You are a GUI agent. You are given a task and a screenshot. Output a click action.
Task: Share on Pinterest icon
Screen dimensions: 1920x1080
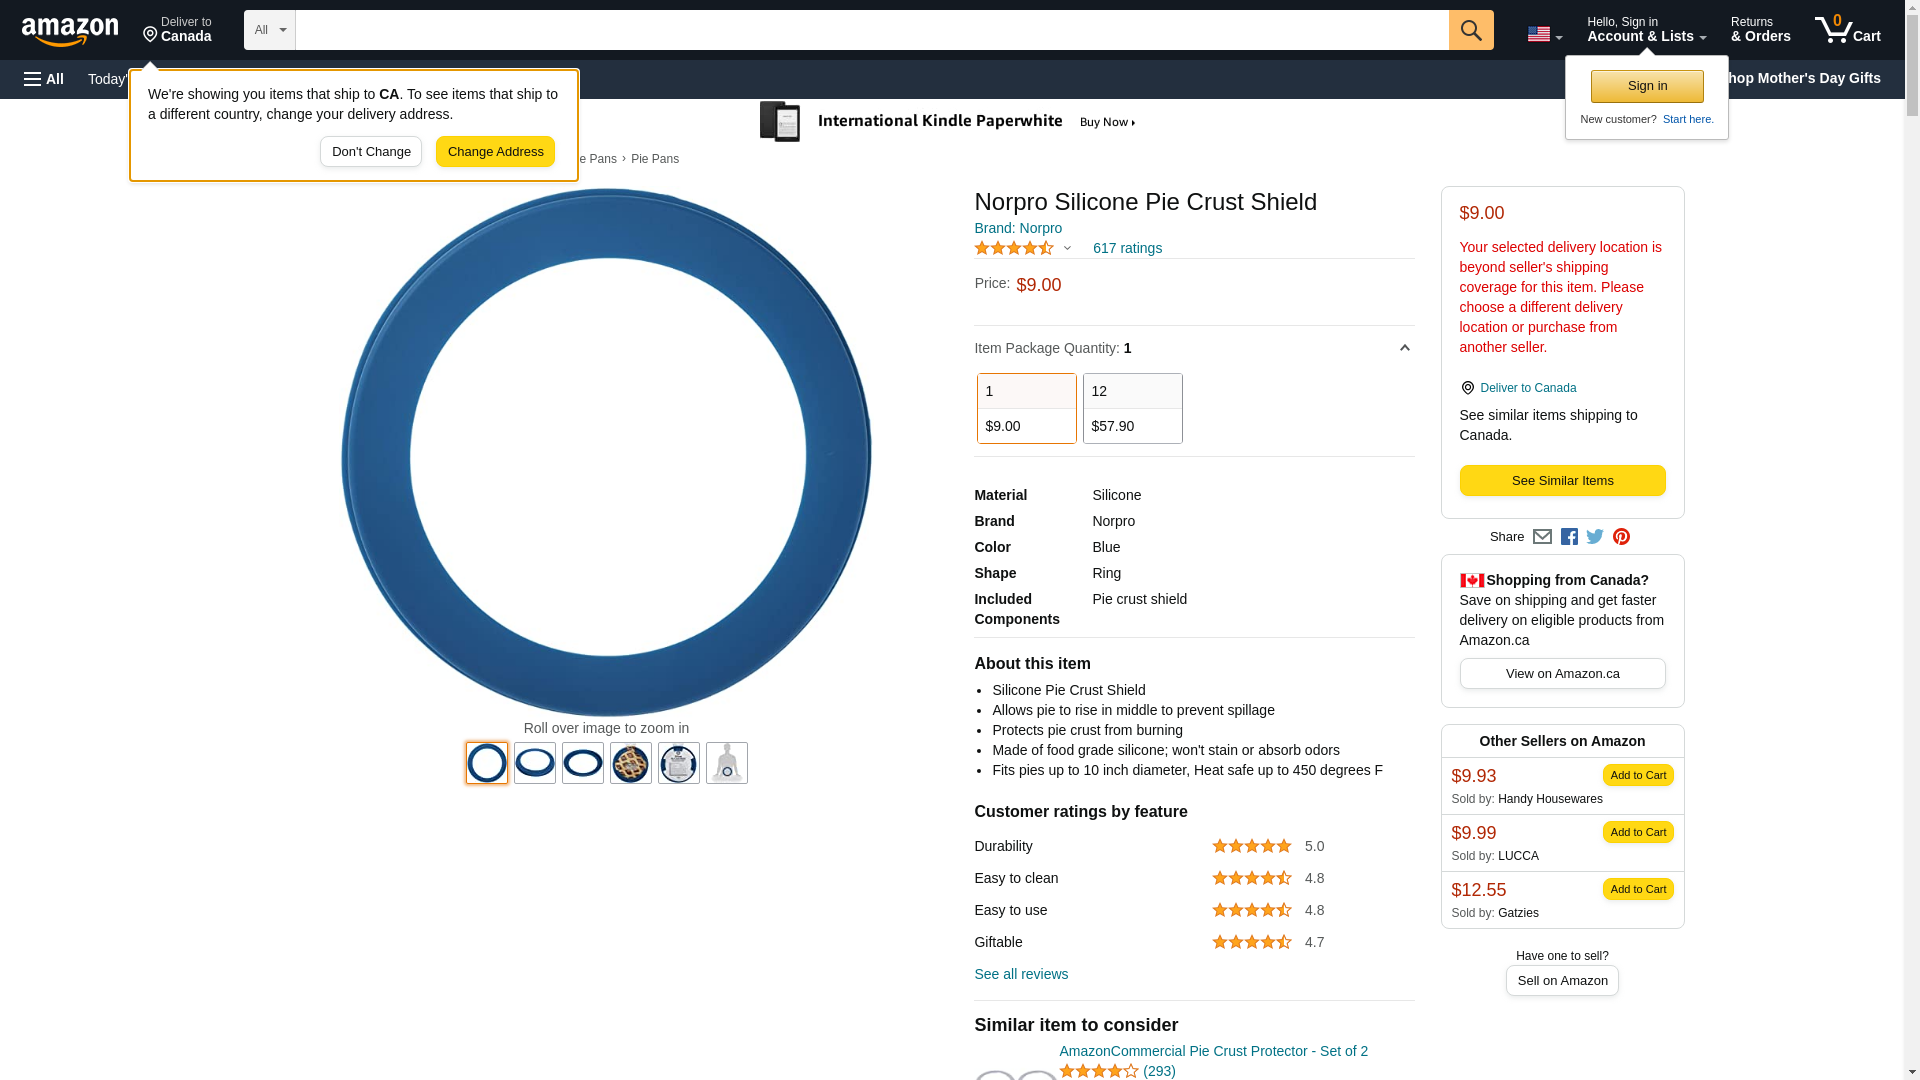pyautogui.click(x=1621, y=537)
